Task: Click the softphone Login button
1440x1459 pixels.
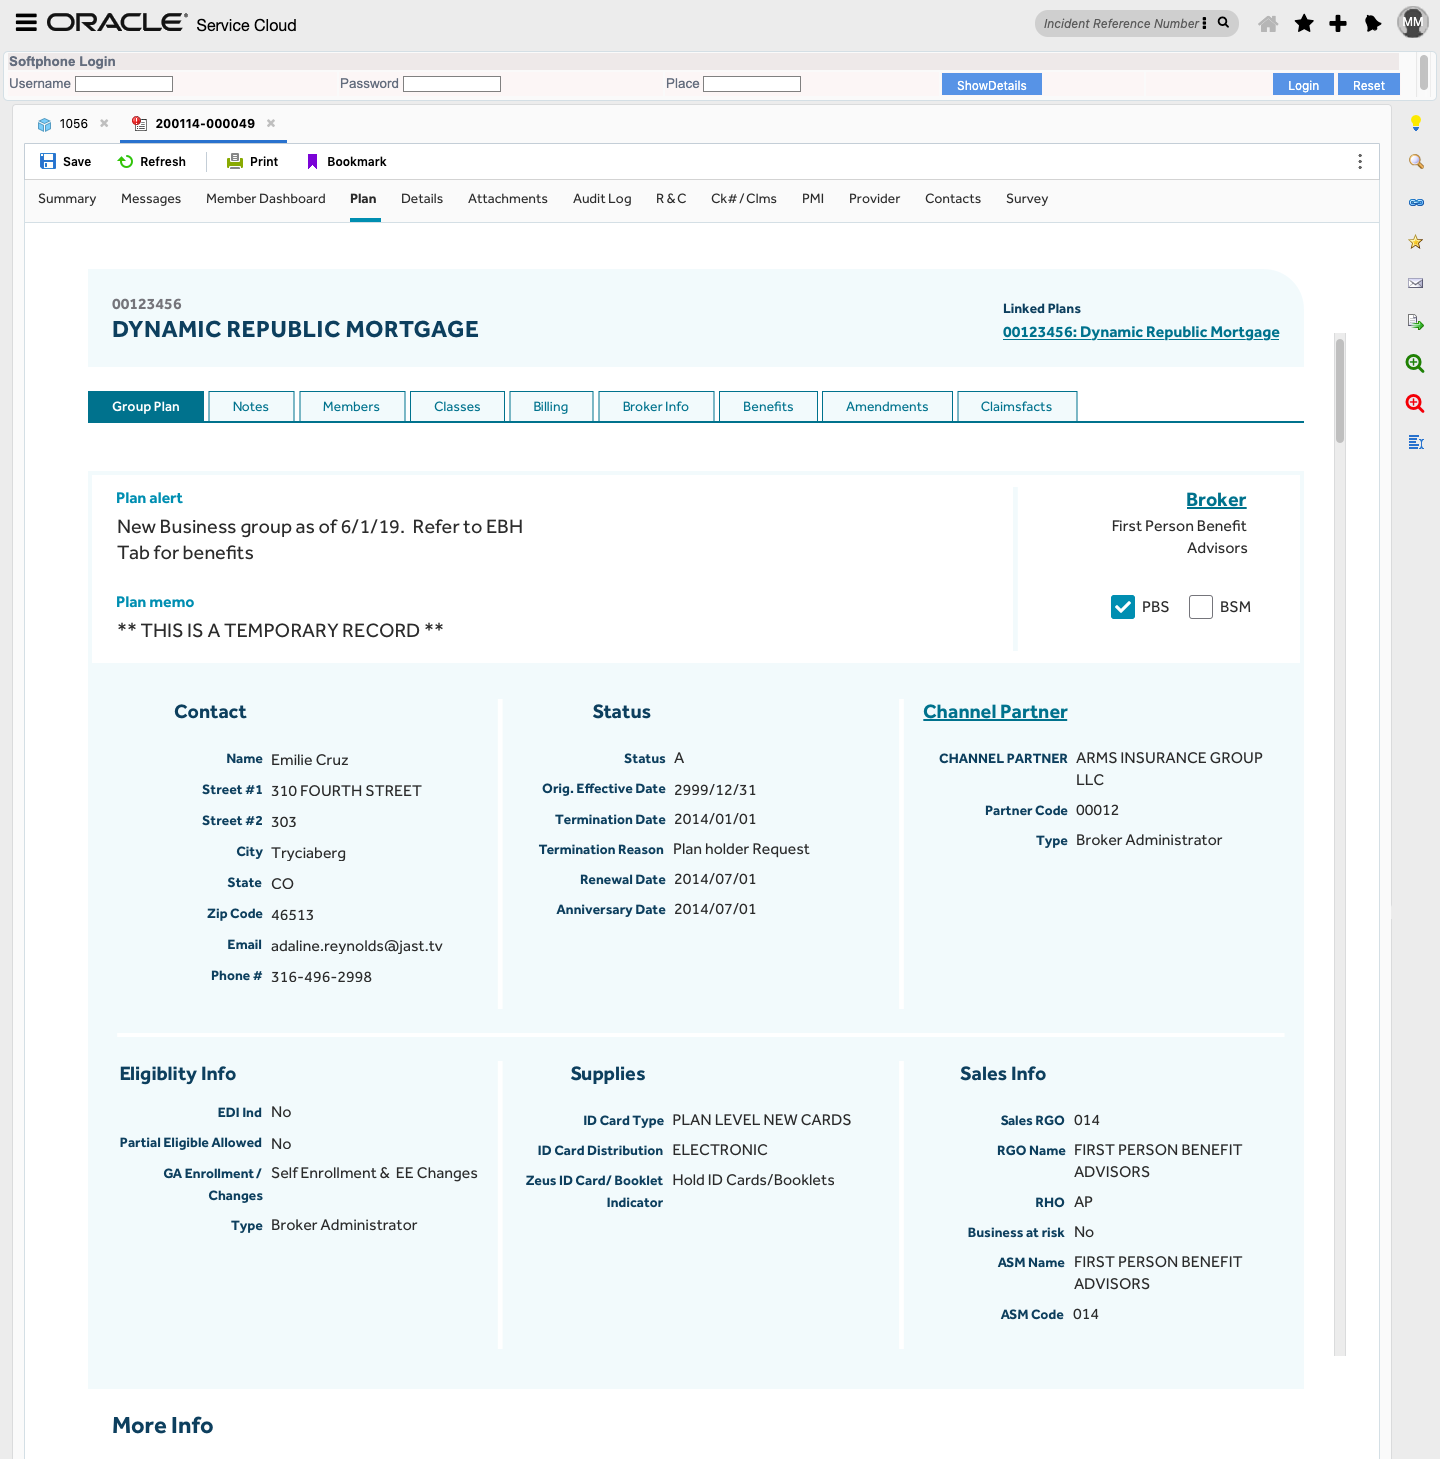Action: tap(1303, 84)
